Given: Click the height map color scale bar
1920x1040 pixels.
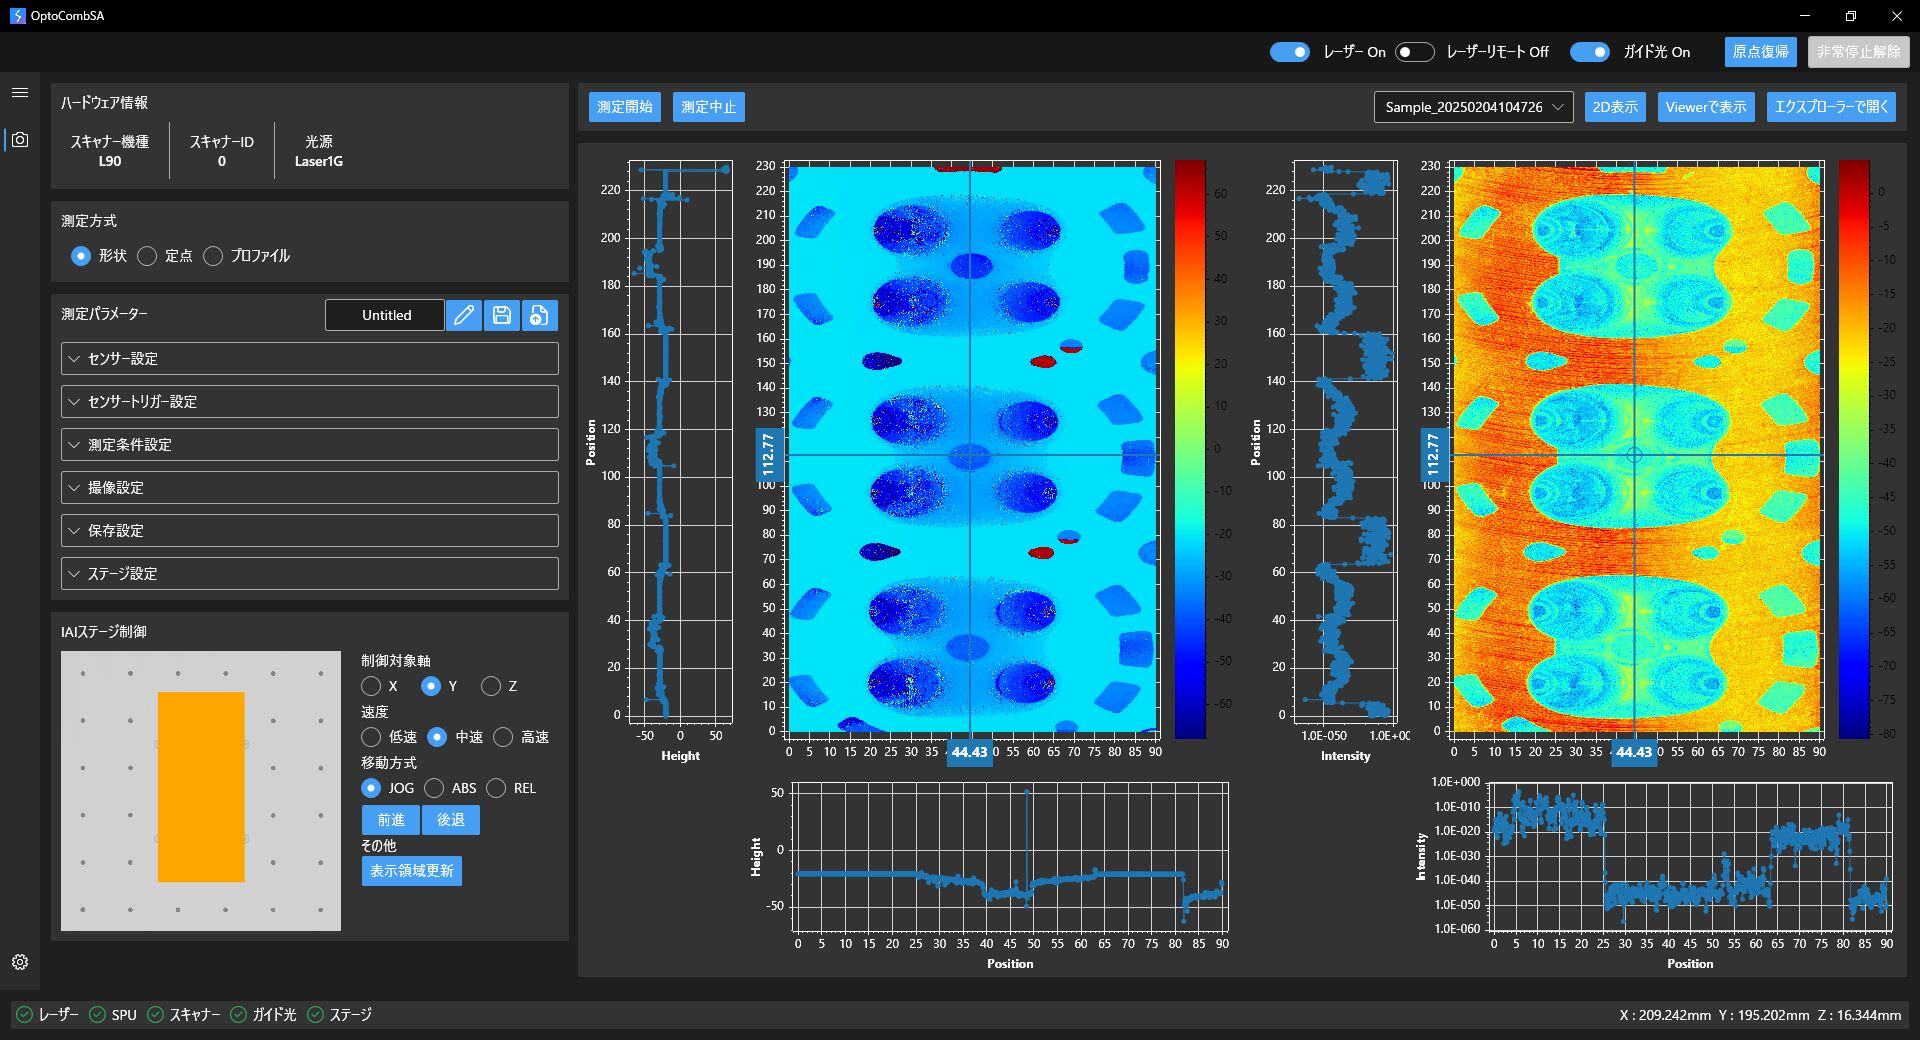Looking at the screenshot, I should [1190, 449].
